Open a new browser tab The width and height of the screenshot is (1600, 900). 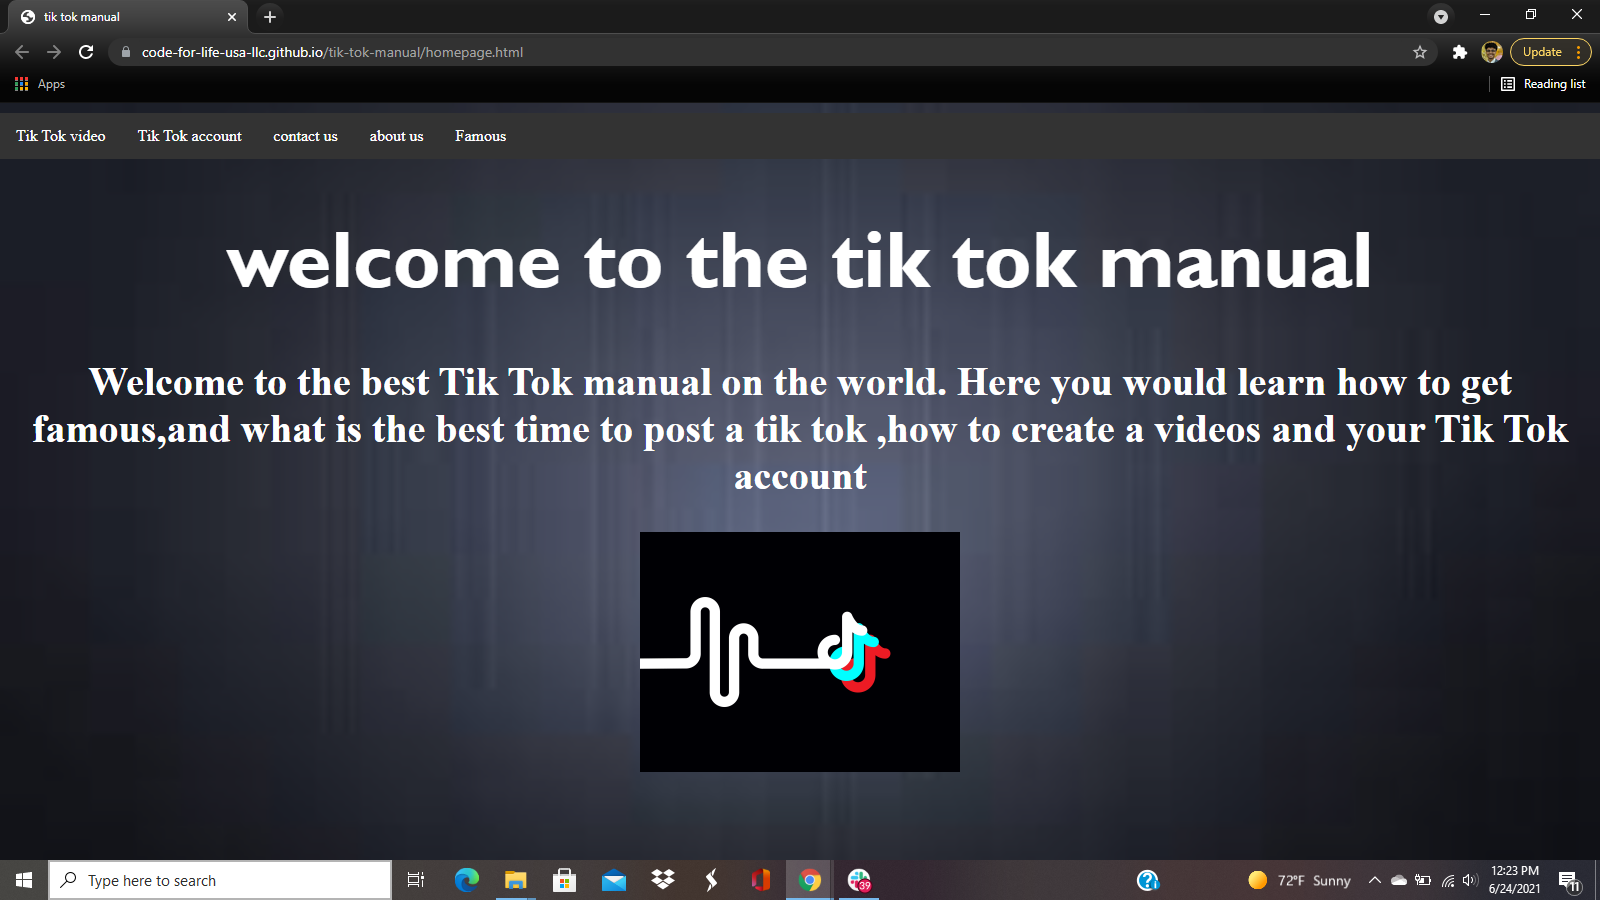[x=270, y=17]
